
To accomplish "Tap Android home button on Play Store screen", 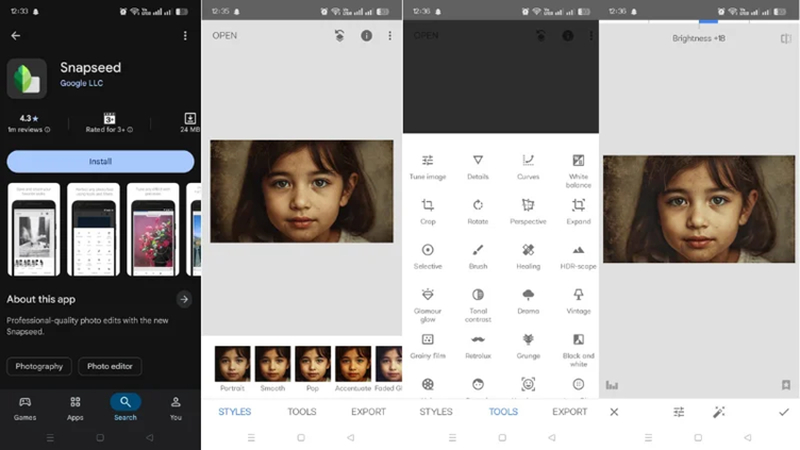I will [x=100, y=438].
